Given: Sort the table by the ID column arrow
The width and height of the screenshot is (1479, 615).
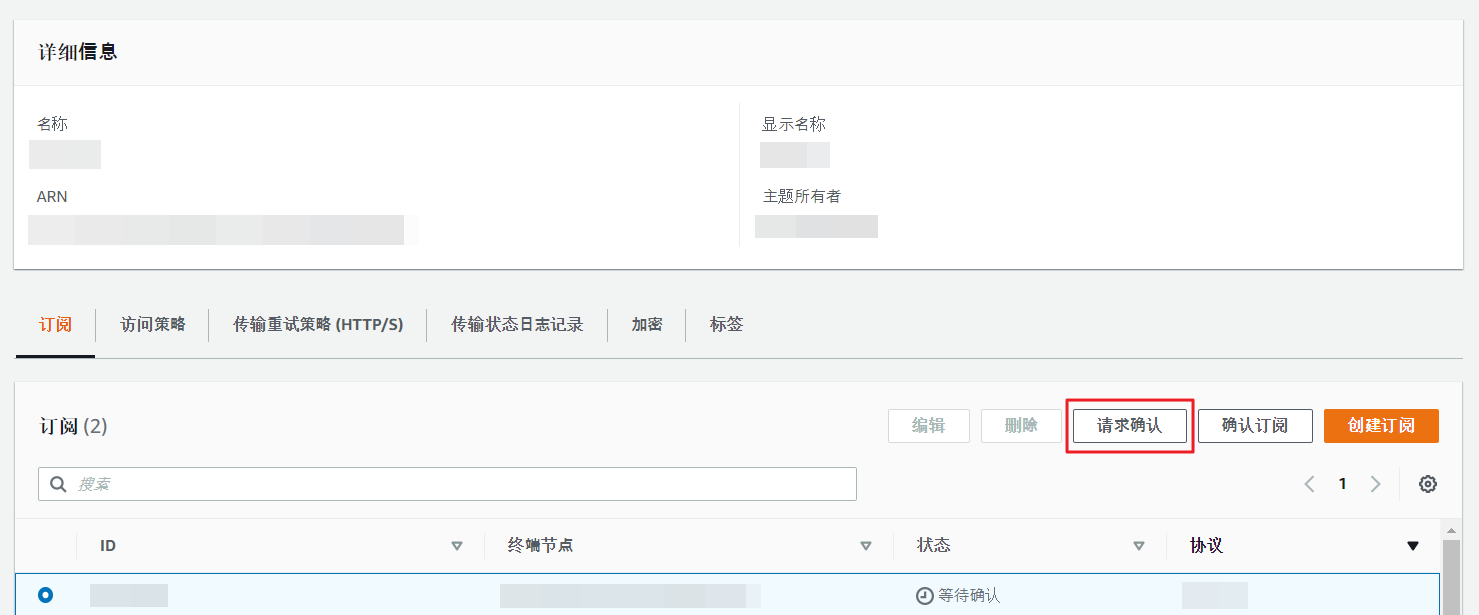Looking at the screenshot, I should (x=457, y=546).
